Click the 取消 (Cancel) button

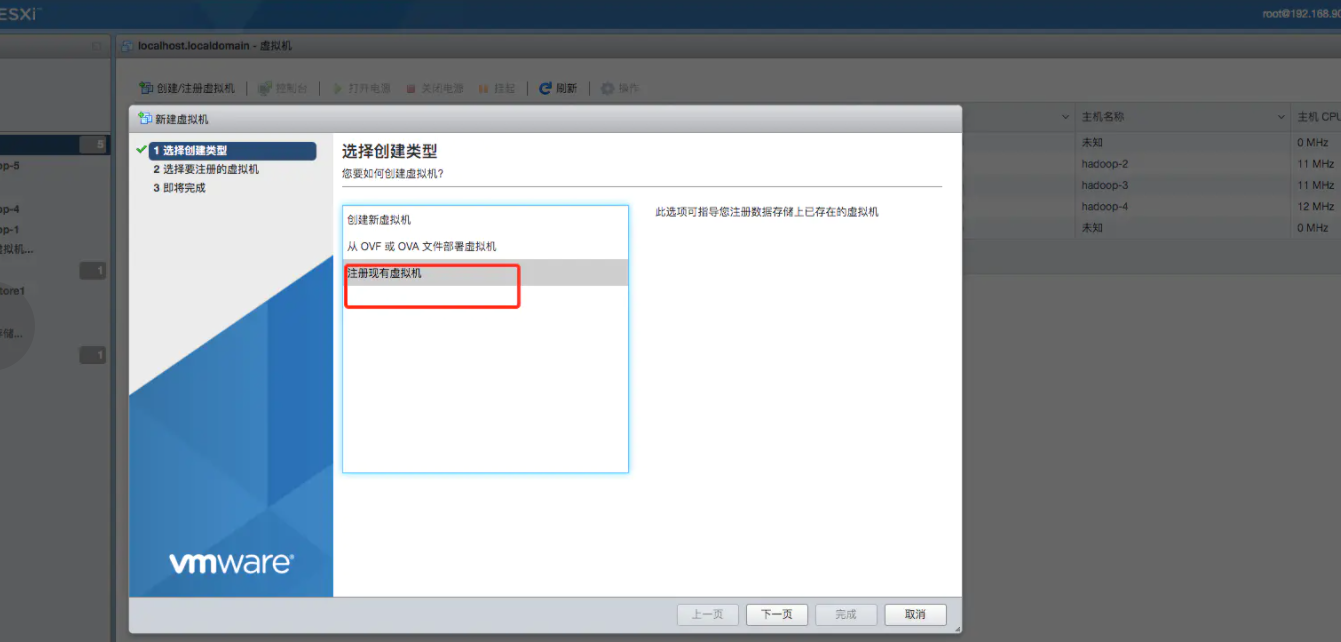pyautogui.click(x=915, y=614)
